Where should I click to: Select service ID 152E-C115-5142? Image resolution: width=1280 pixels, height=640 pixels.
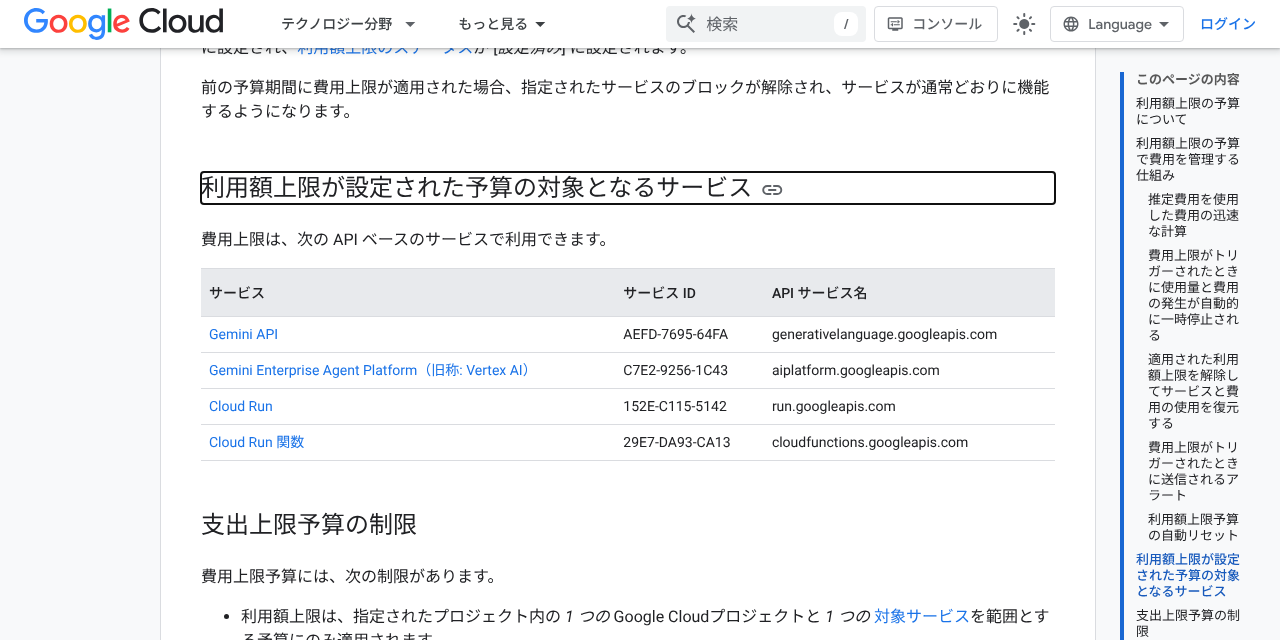[675, 406]
